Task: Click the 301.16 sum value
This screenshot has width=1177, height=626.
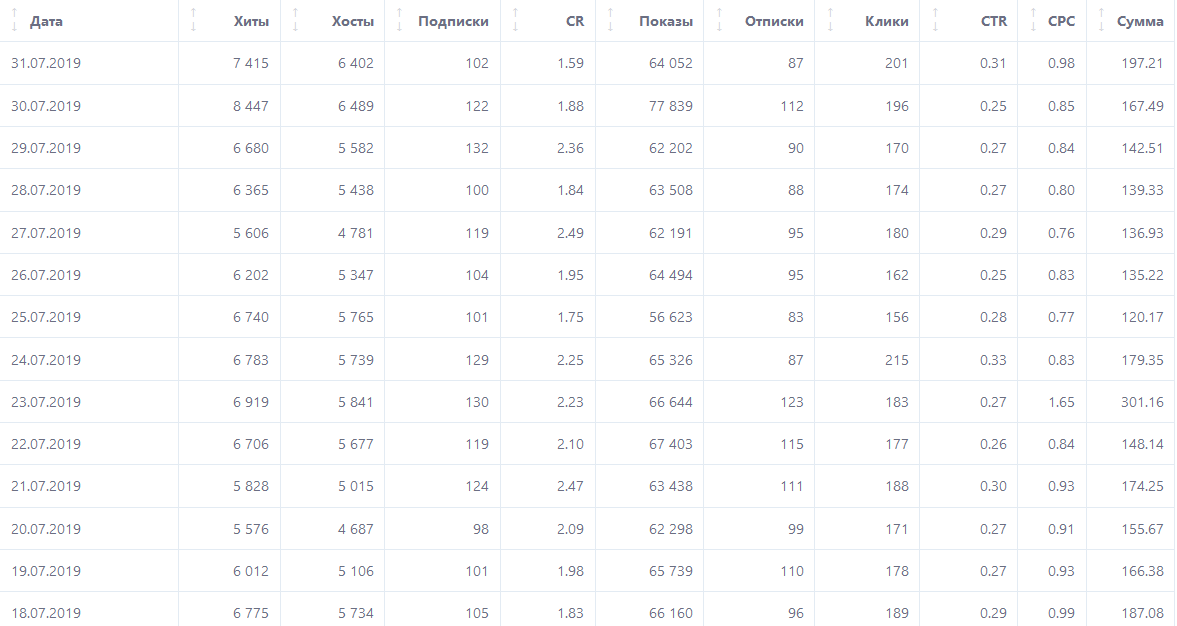Action: (x=1143, y=402)
